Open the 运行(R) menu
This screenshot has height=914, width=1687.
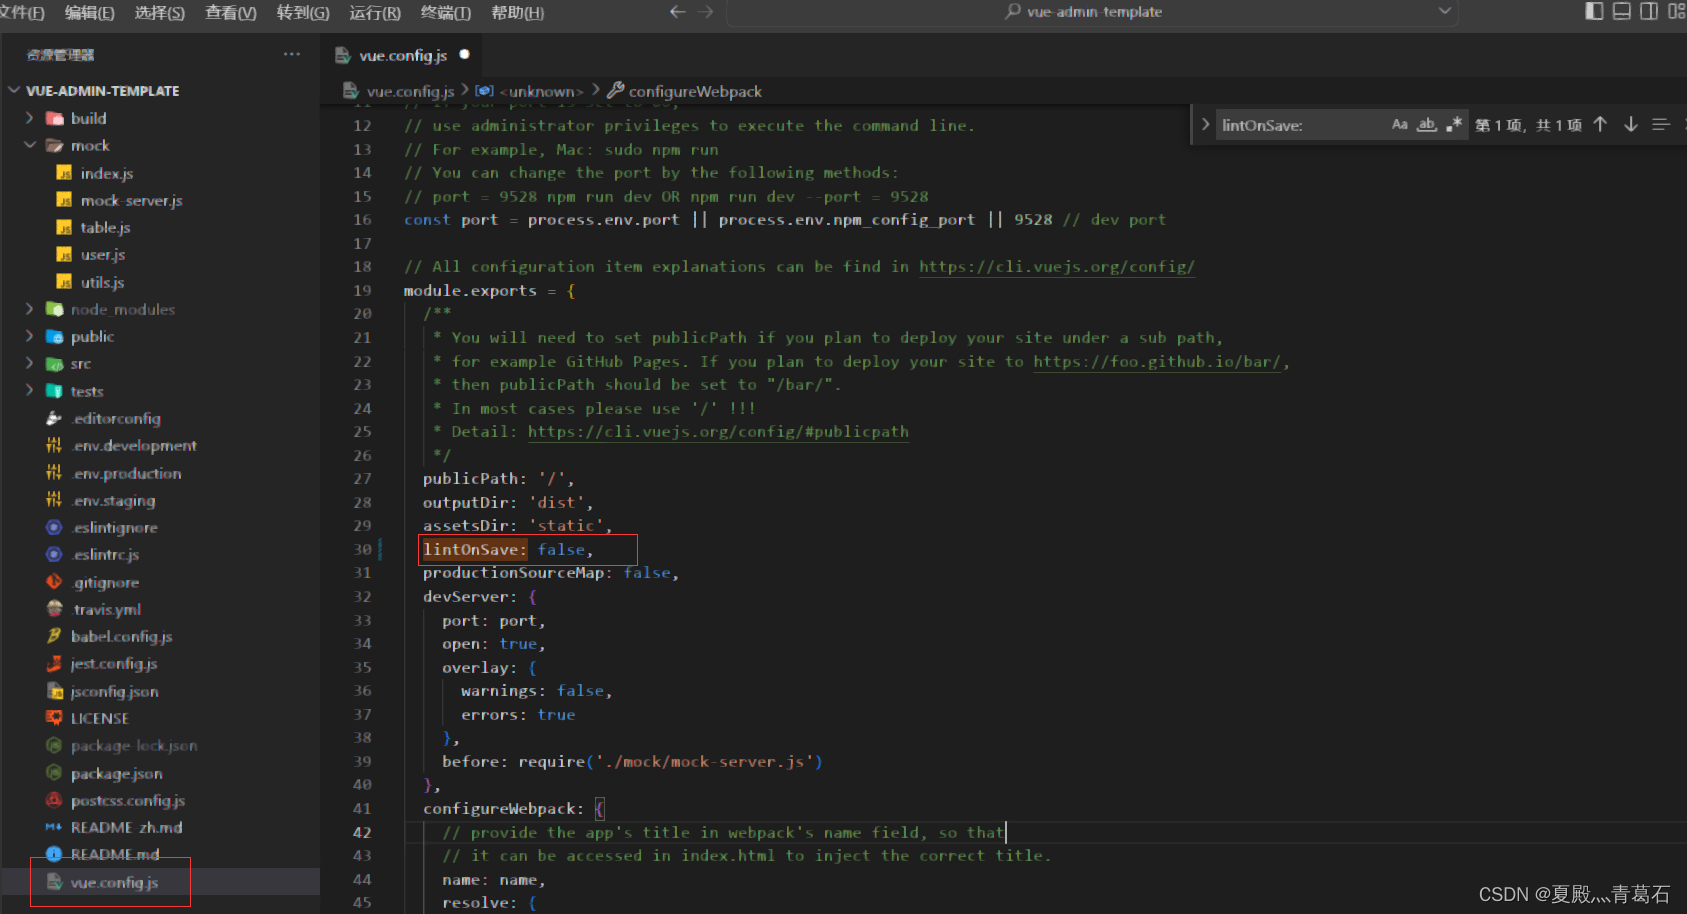click(374, 12)
